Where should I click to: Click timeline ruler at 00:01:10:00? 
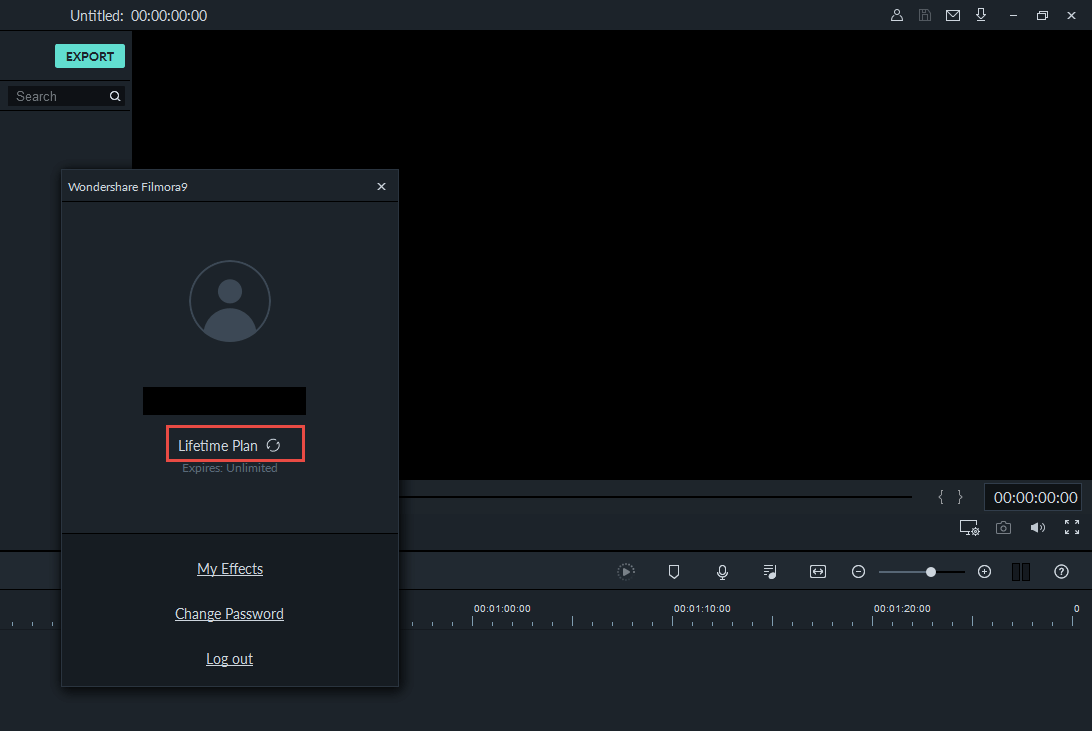coord(702,608)
